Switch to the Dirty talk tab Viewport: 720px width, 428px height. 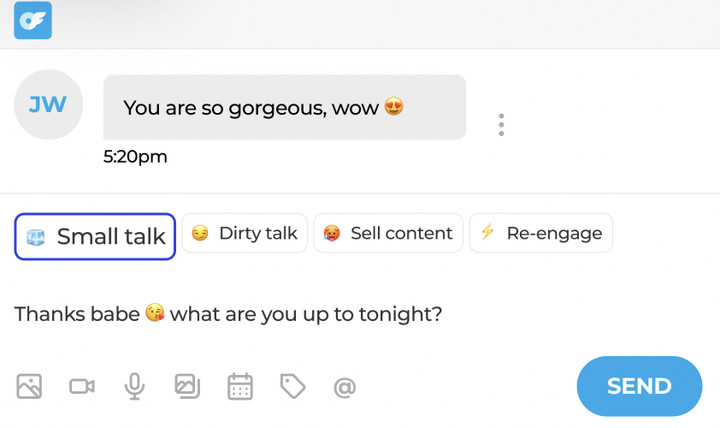point(245,233)
